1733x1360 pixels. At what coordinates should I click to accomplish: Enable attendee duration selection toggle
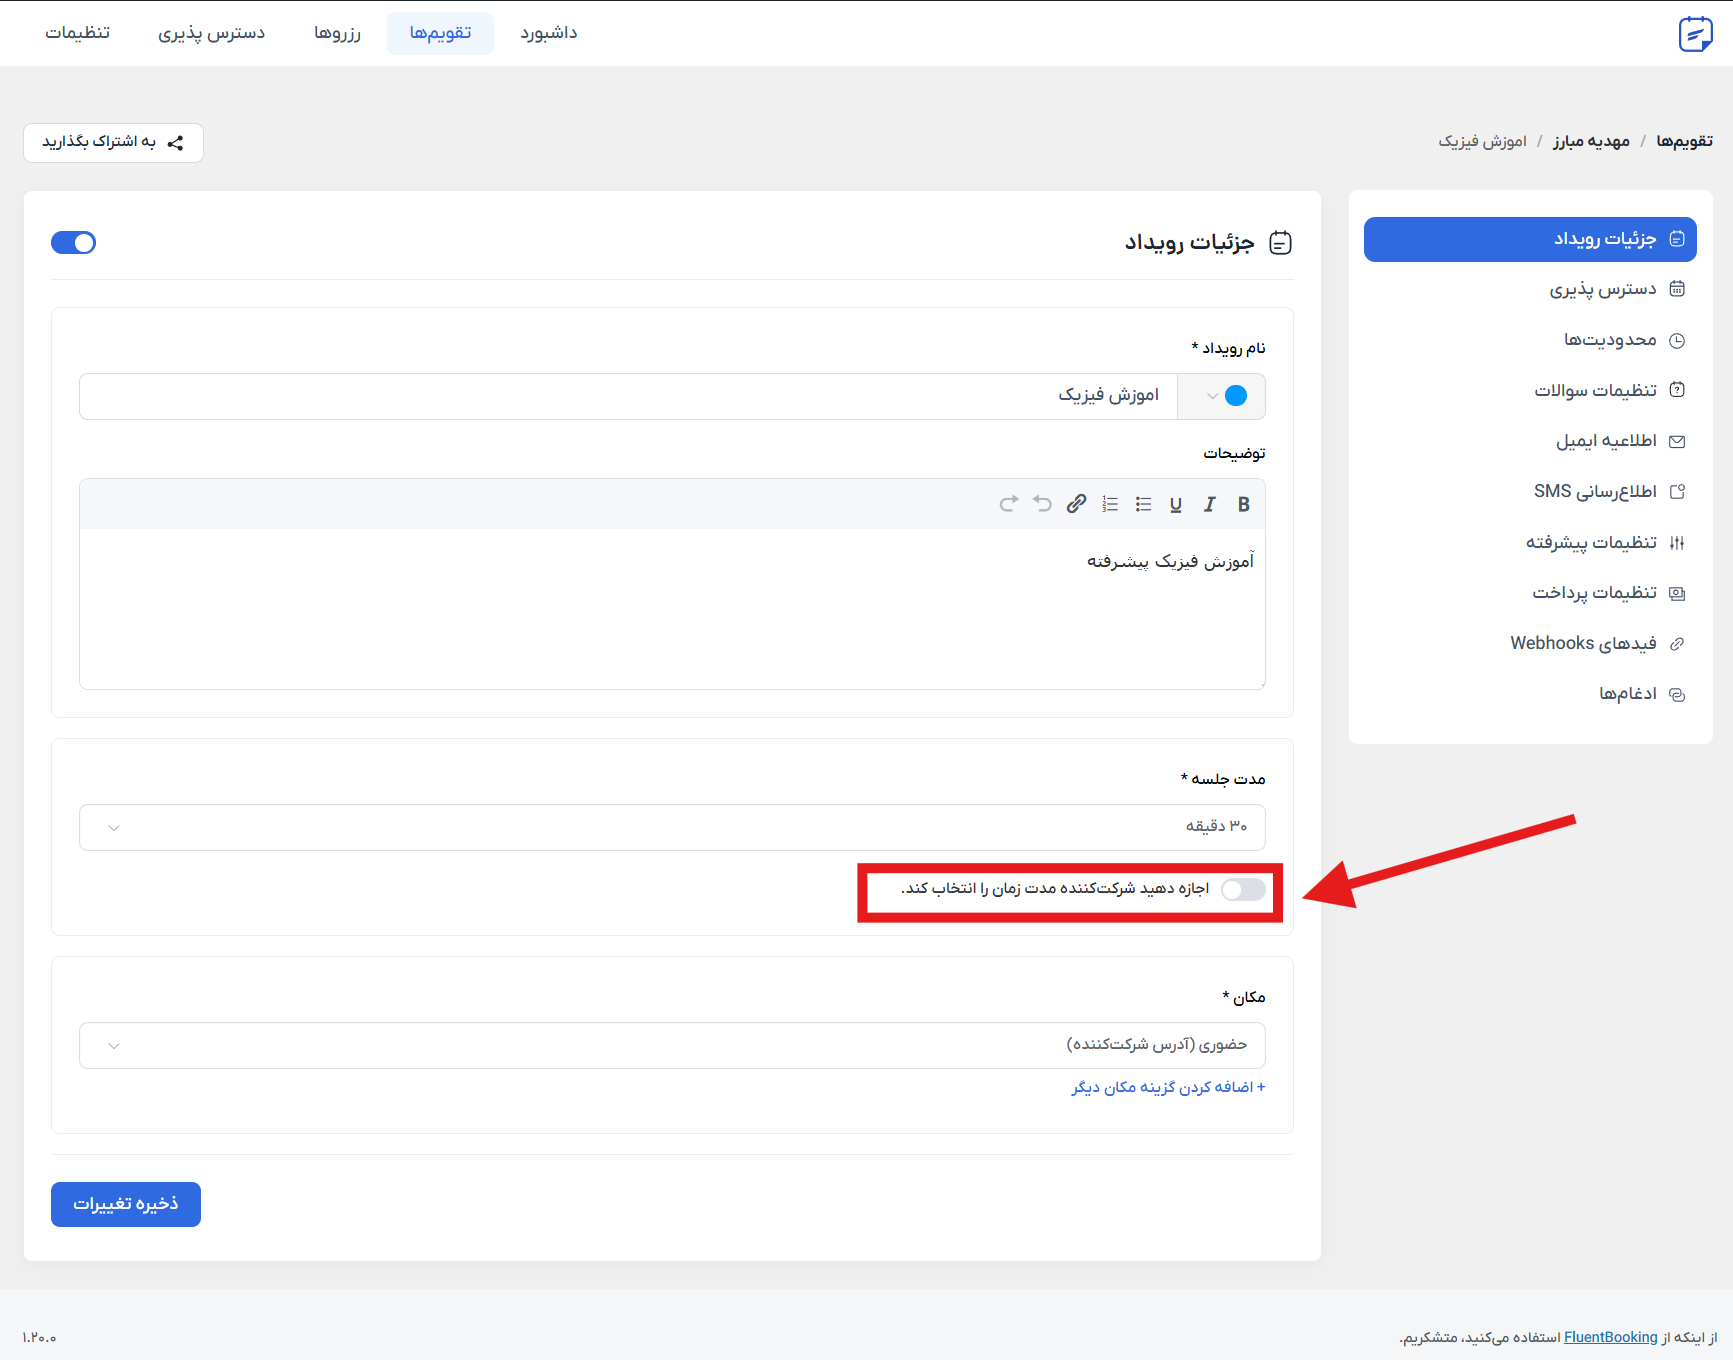click(x=1243, y=890)
